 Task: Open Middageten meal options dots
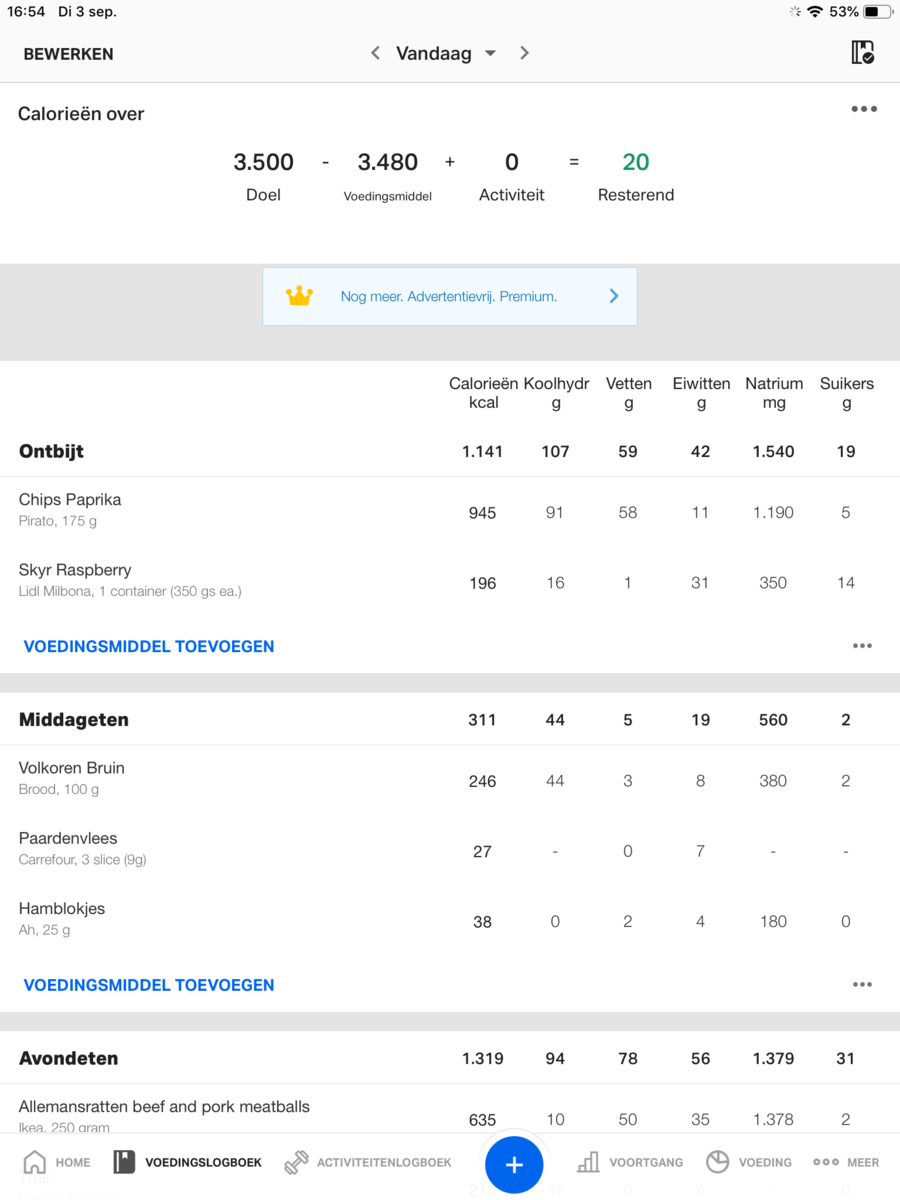pyautogui.click(x=862, y=985)
